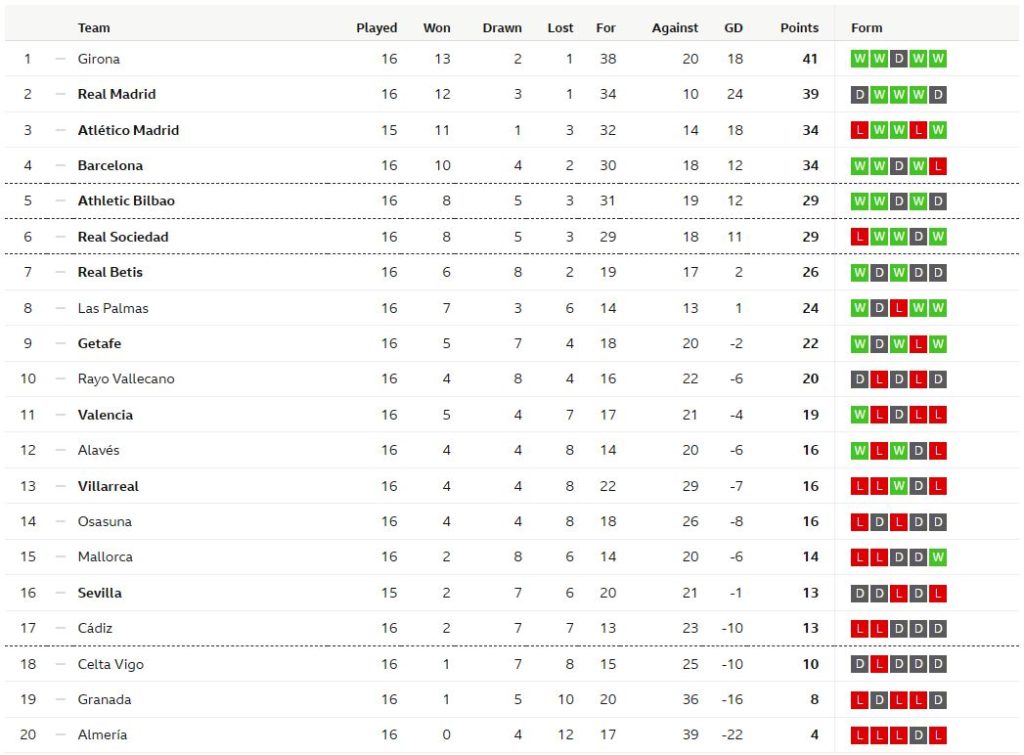Click Real Sociedad's red loss form badge
The image size is (1024, 755).
point(859,237)
